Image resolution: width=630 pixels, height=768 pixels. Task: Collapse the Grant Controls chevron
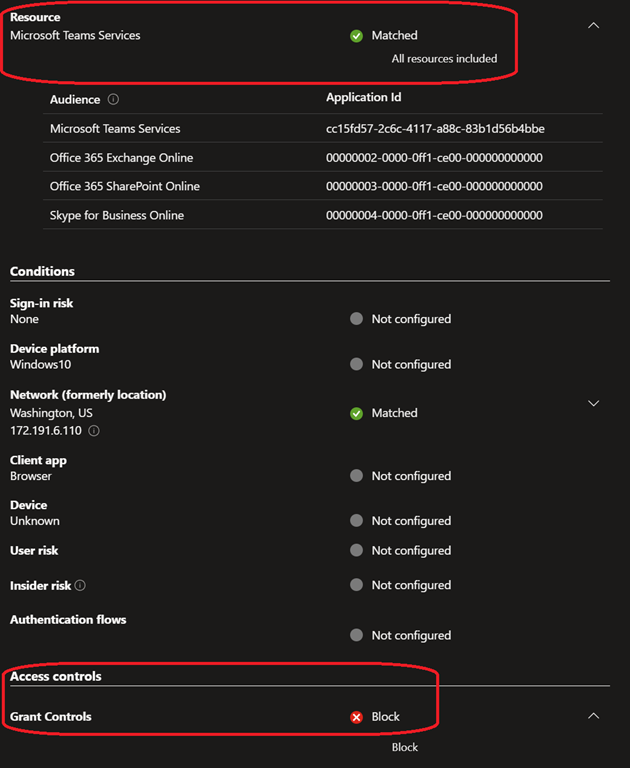point(593,716)
